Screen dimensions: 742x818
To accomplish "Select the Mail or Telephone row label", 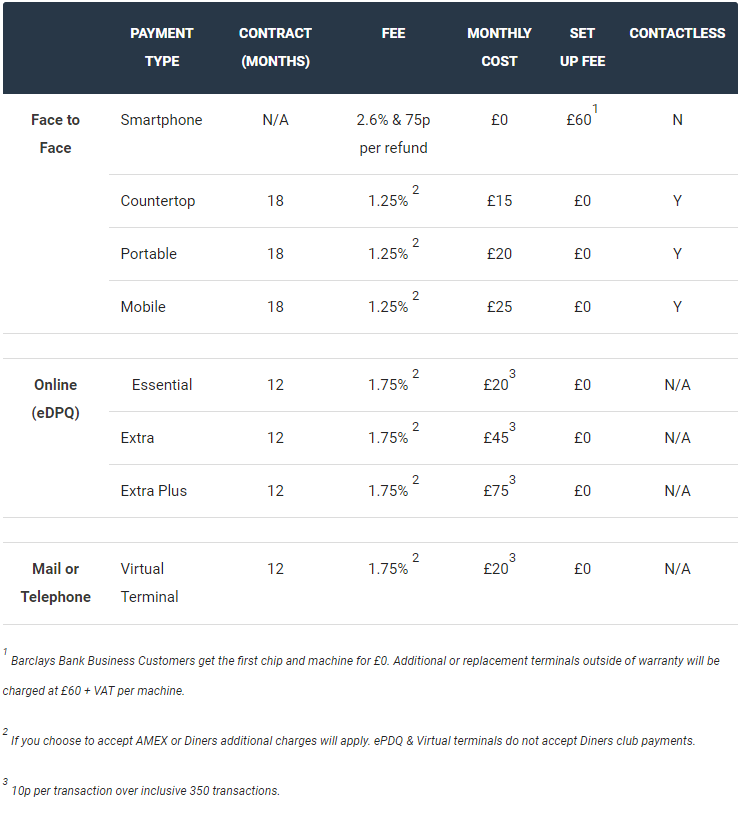I will (x=55, y=582).
